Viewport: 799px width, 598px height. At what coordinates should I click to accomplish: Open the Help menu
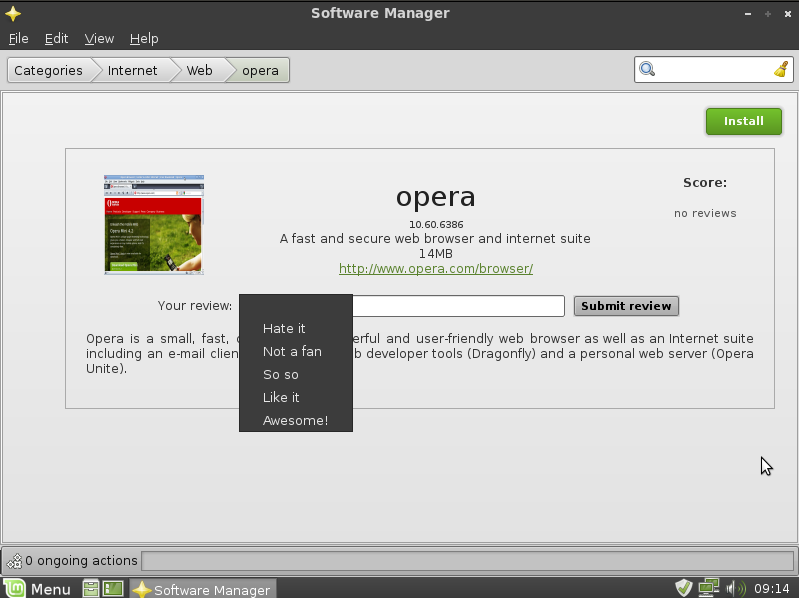coord(144,39)
